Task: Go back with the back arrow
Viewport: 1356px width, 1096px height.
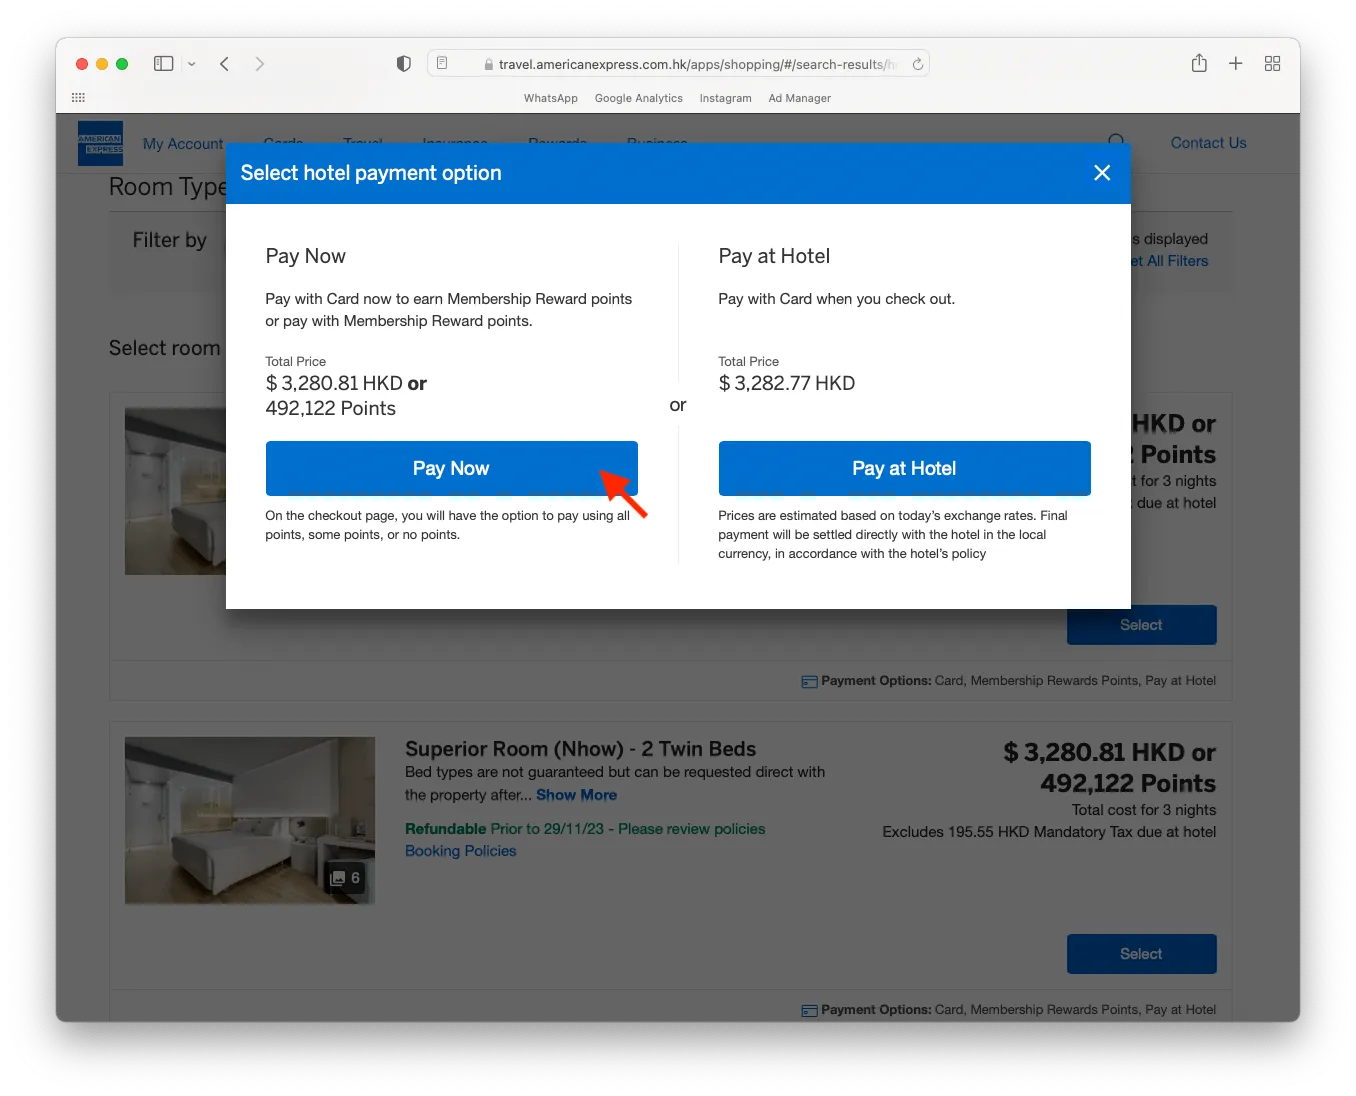Action: click(x=225, y=64)
